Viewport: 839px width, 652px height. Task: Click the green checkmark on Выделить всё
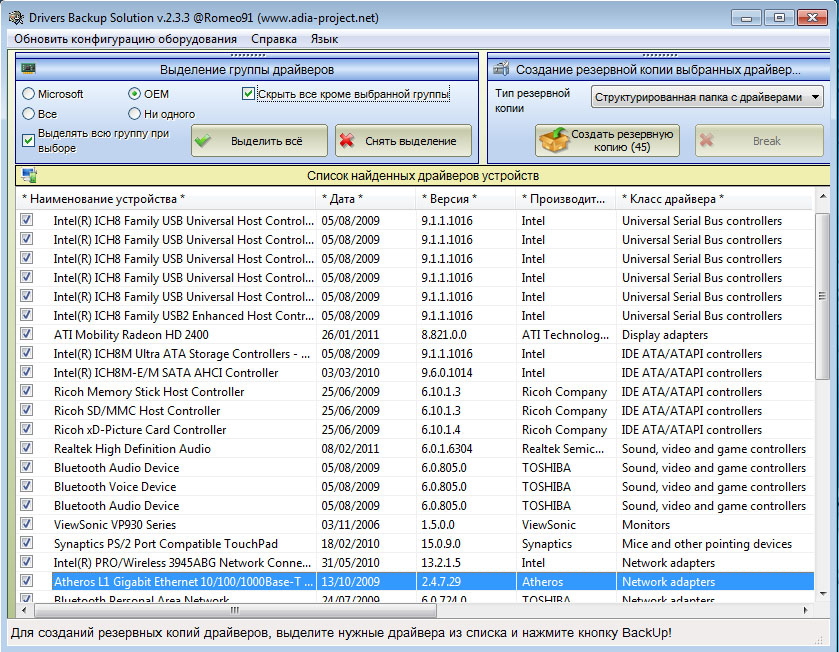(x=203, y=141)
